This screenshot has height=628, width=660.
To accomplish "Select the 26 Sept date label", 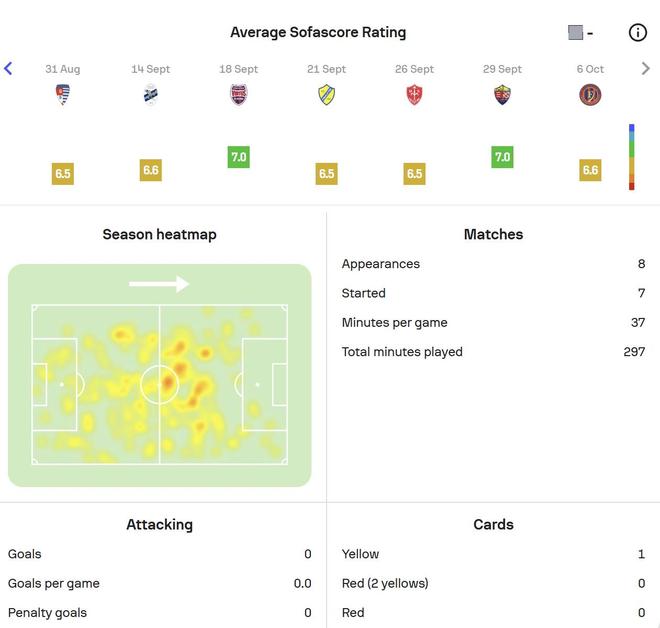I will tap(415, 69).
